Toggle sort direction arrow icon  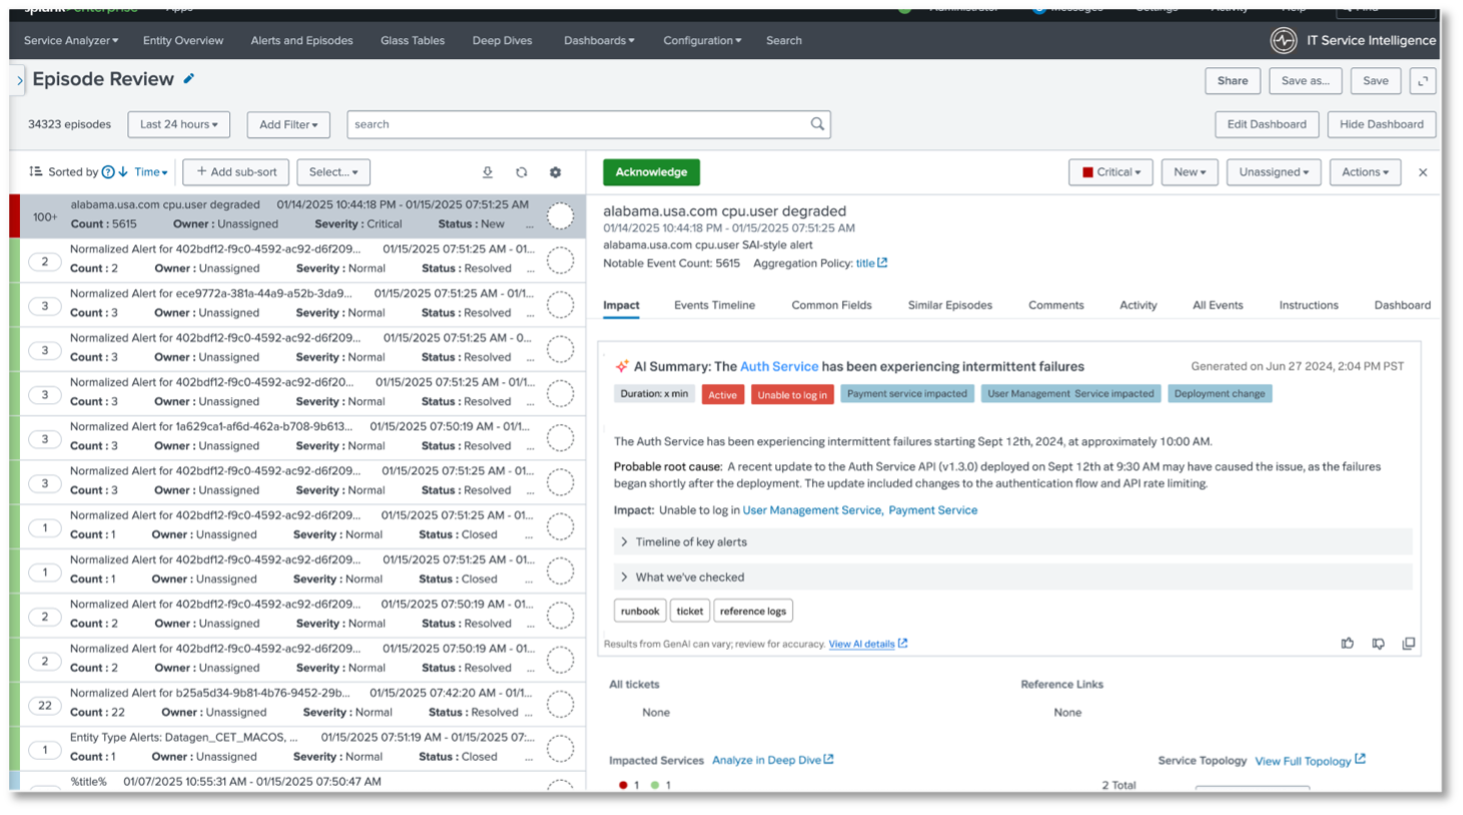pos(123,172)
